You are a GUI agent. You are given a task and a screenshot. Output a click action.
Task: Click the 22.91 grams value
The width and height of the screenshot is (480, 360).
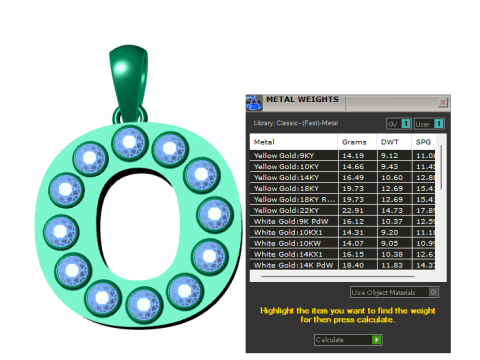click(x=353, y=211)
